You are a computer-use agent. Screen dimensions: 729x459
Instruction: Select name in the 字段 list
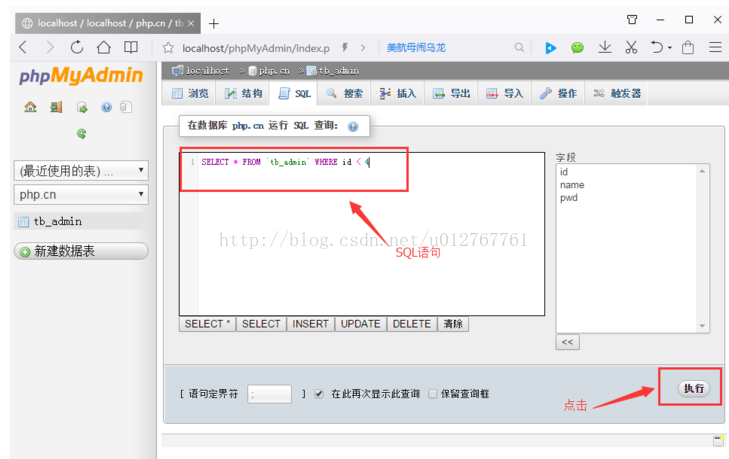pos(572,185)
